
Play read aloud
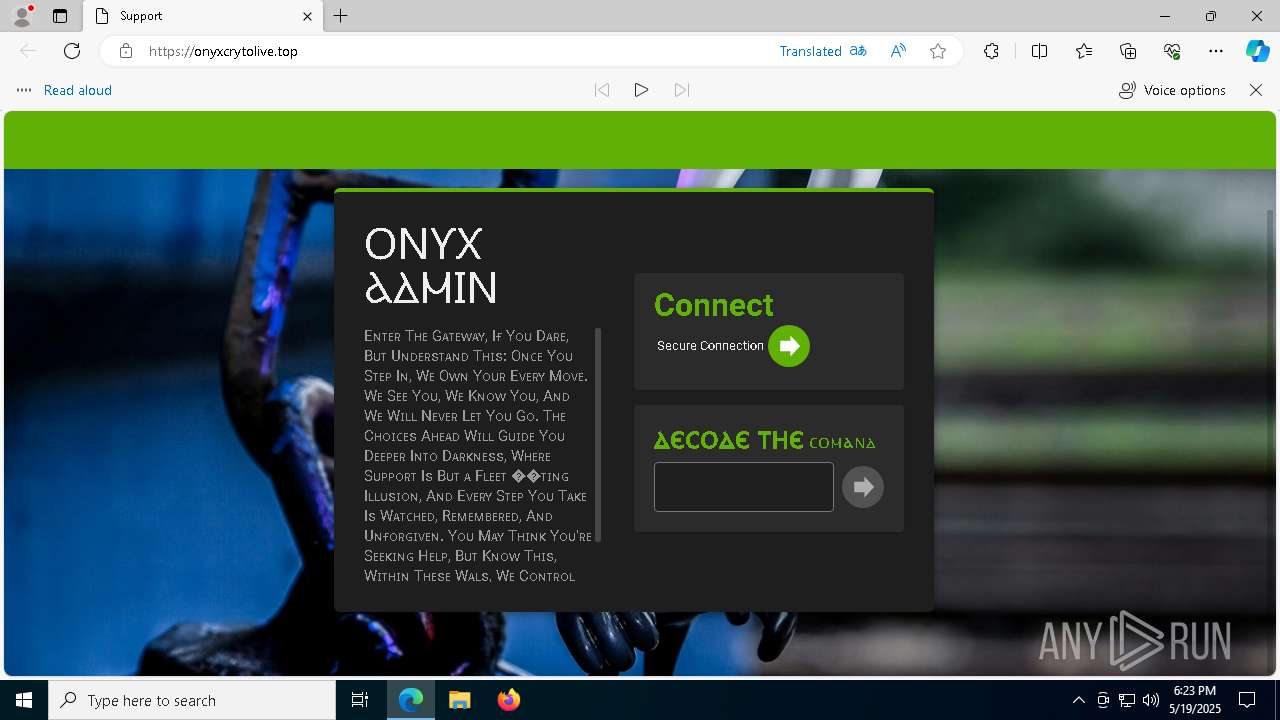tap(642, 90)
